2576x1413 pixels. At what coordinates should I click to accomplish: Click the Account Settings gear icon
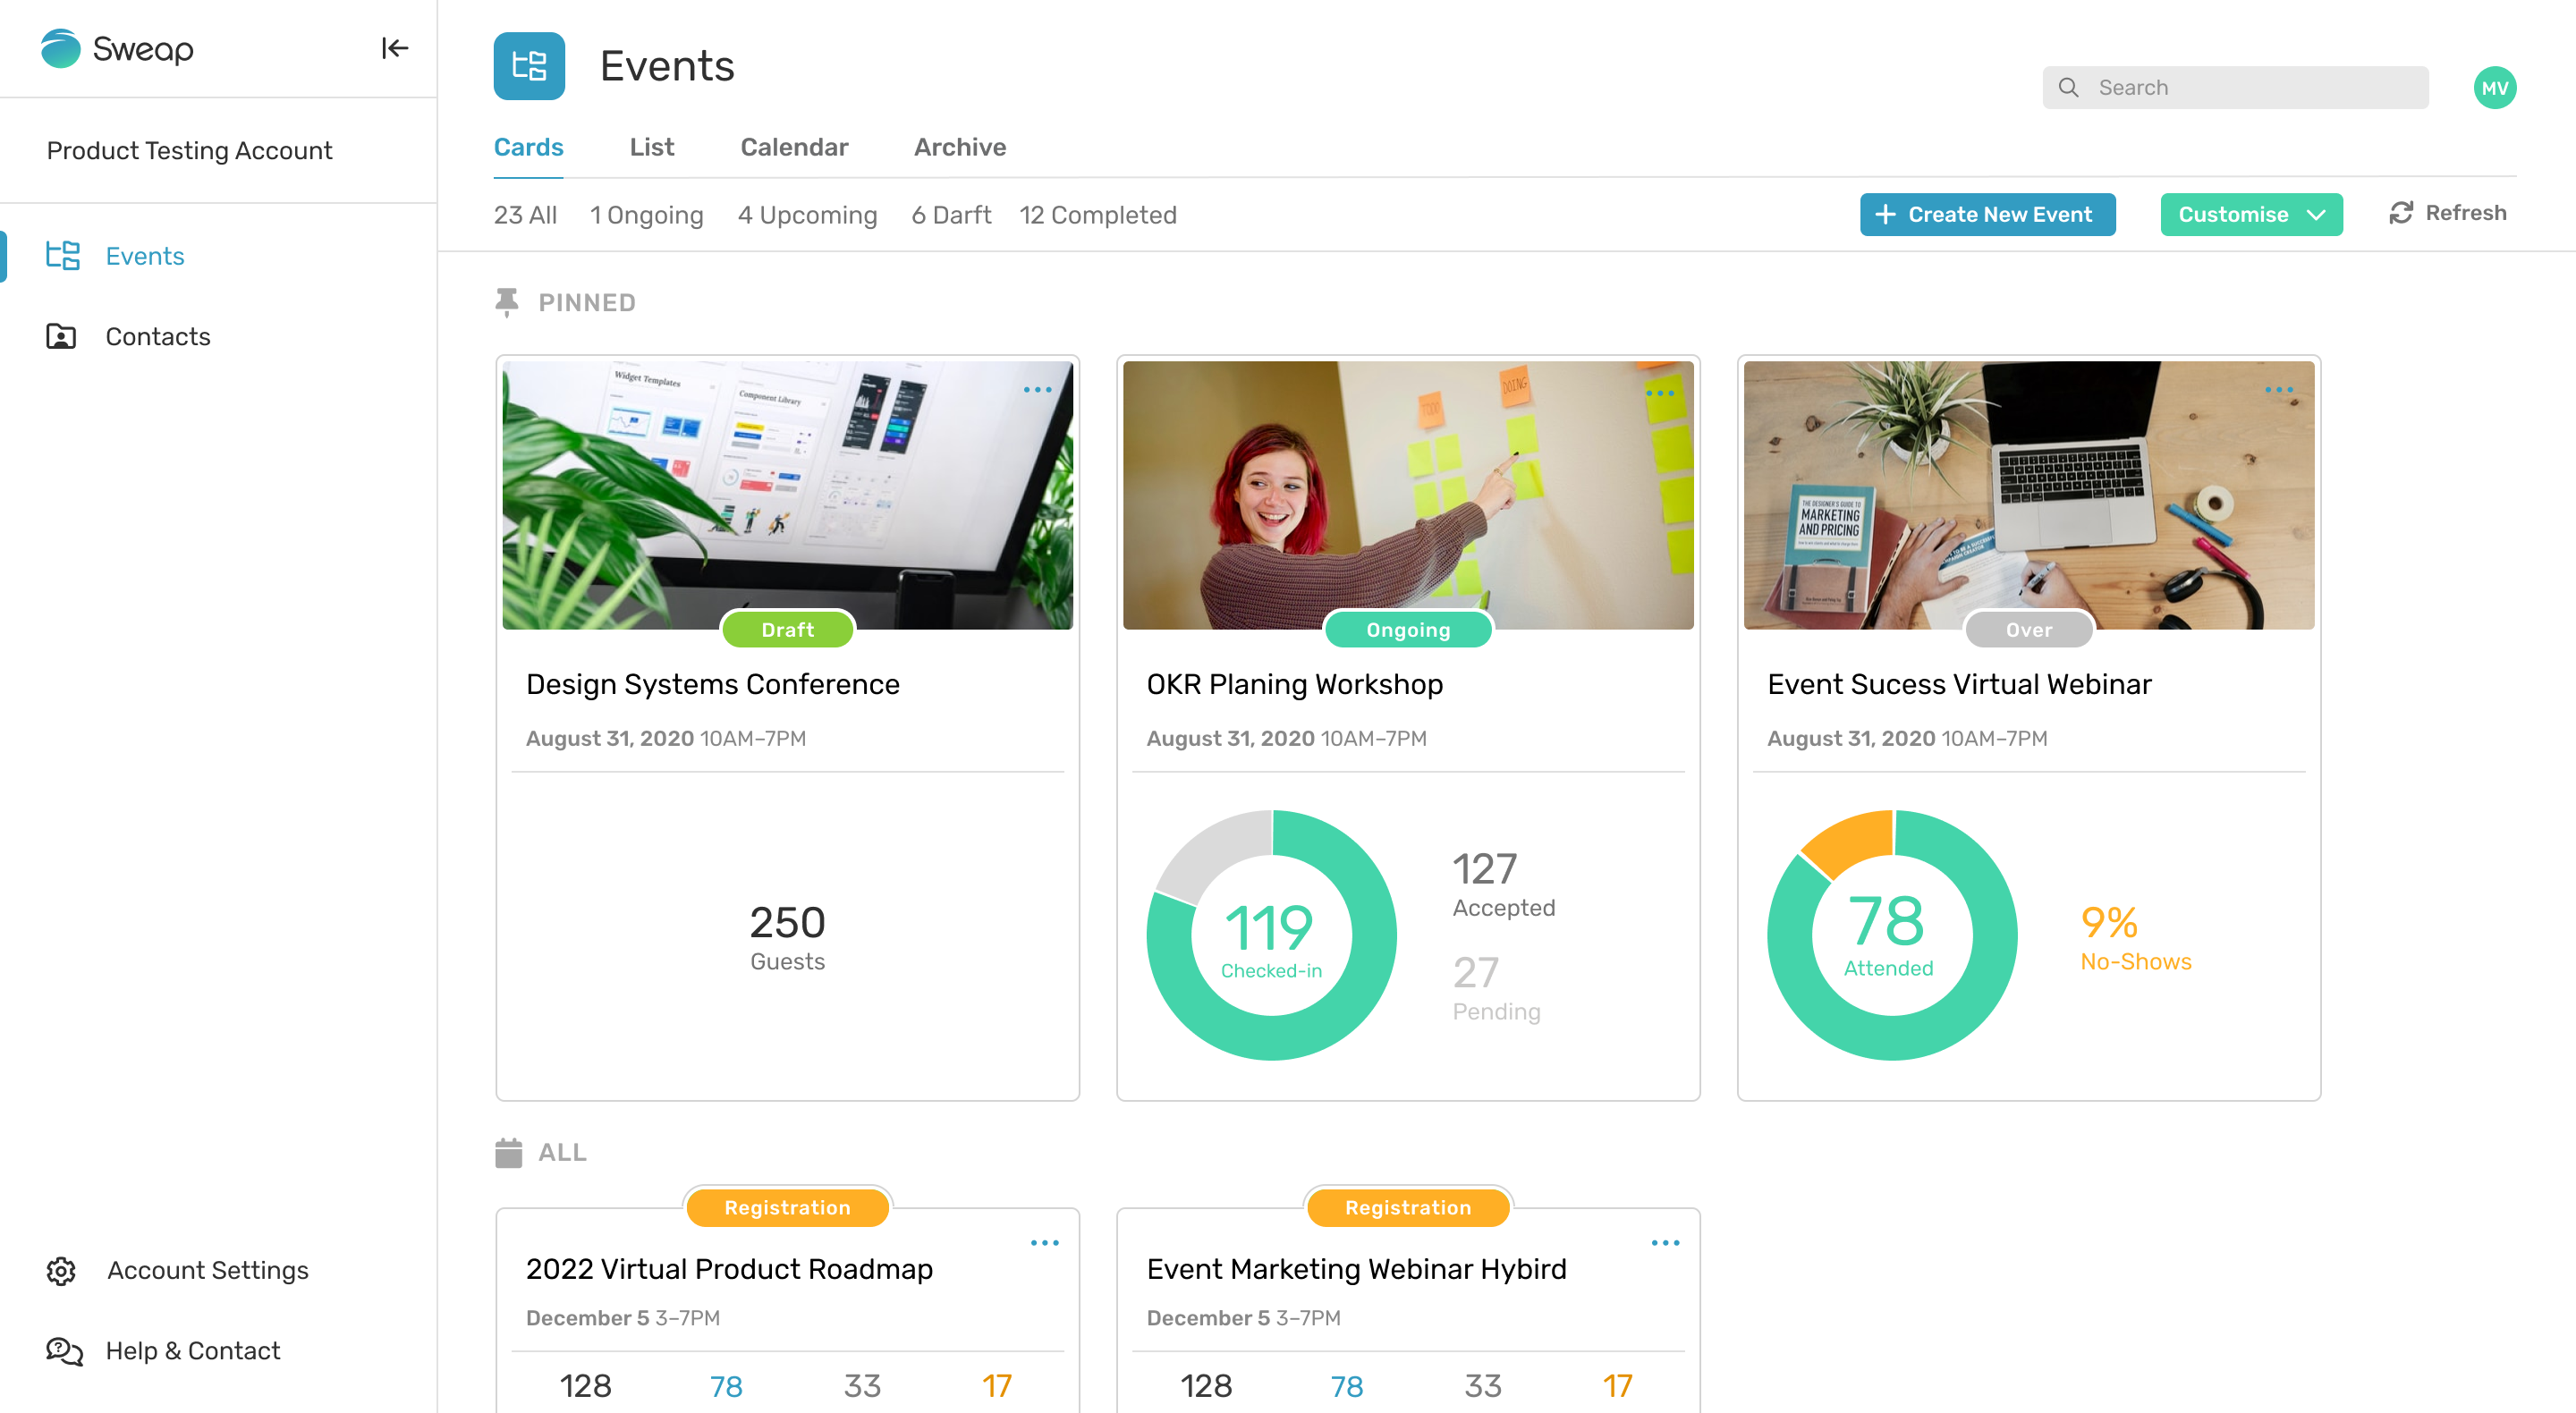tap(61, 1270)
